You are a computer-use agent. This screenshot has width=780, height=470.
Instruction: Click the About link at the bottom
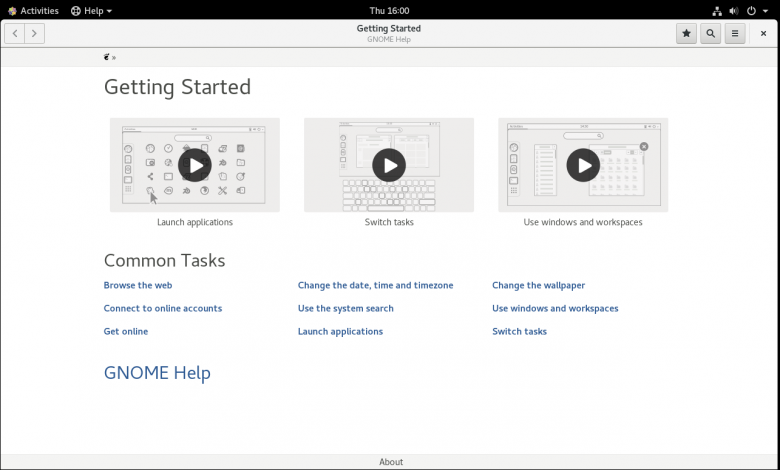click(x=391, y=462)
